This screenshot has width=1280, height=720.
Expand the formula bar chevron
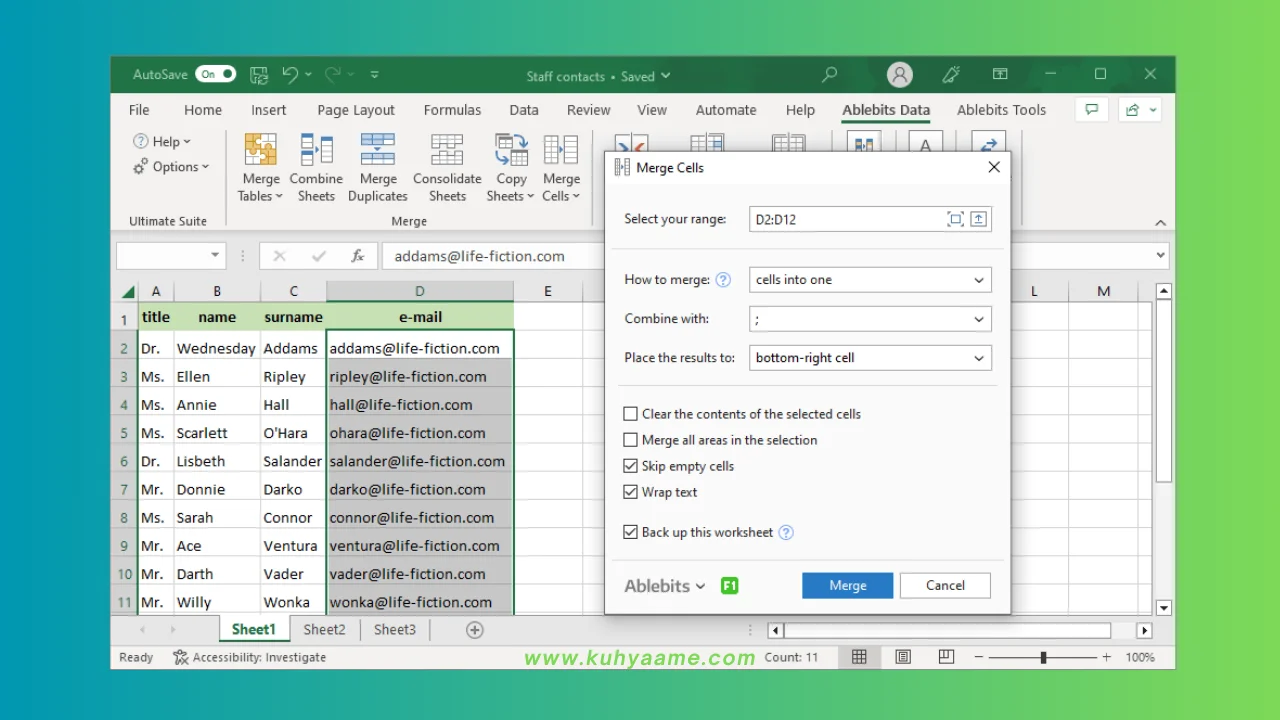click(1160, 256)
